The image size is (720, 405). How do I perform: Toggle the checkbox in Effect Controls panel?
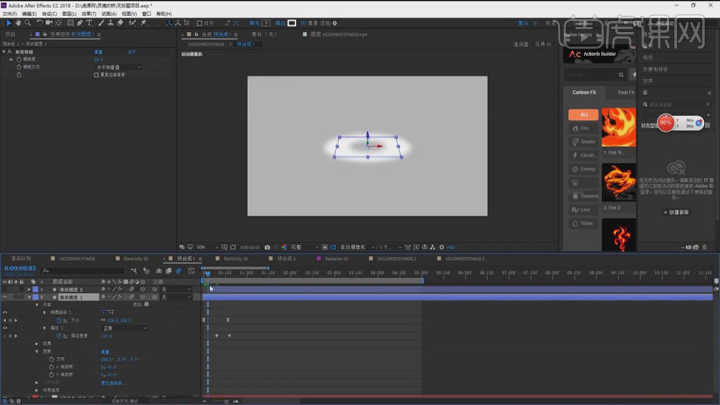tap(96, 75)
